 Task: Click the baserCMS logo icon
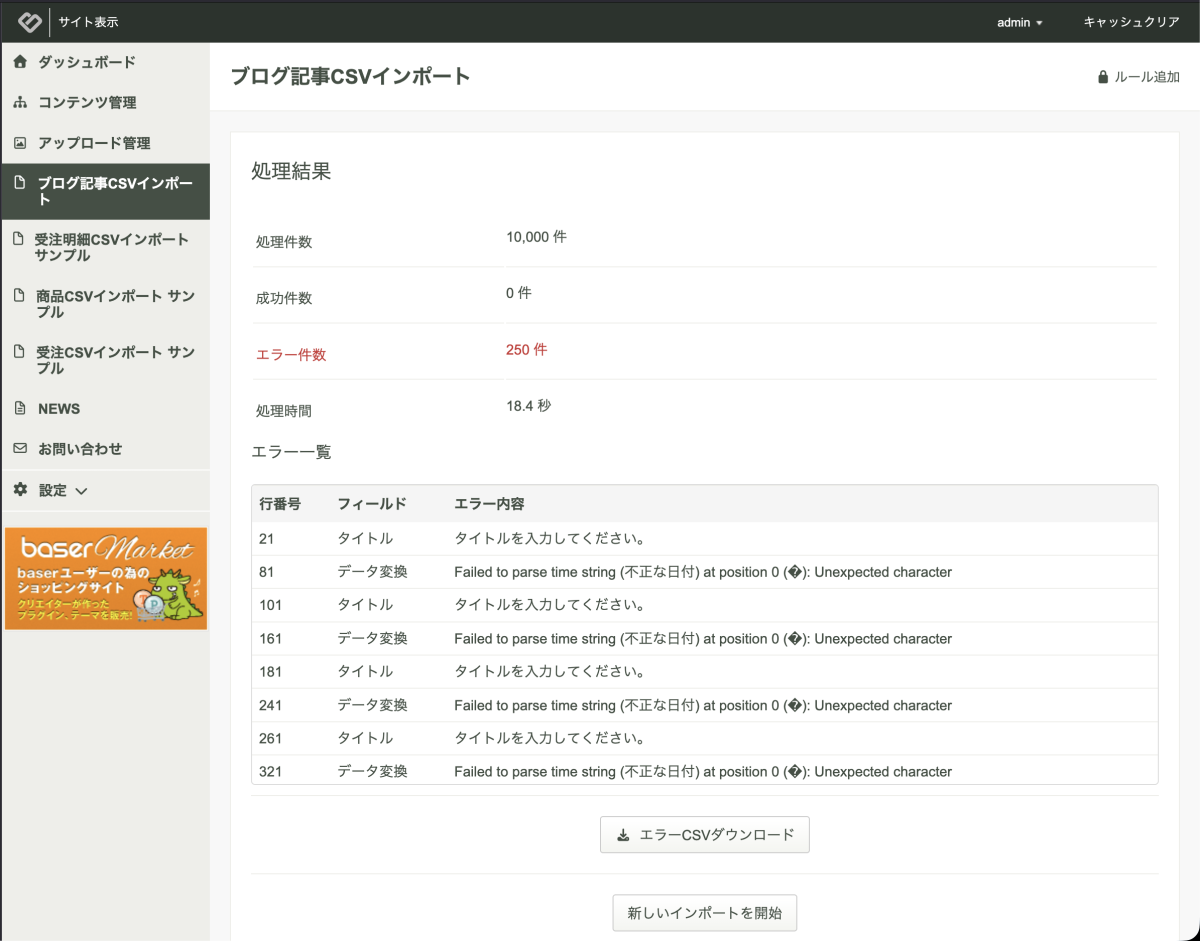coord(30,22)
